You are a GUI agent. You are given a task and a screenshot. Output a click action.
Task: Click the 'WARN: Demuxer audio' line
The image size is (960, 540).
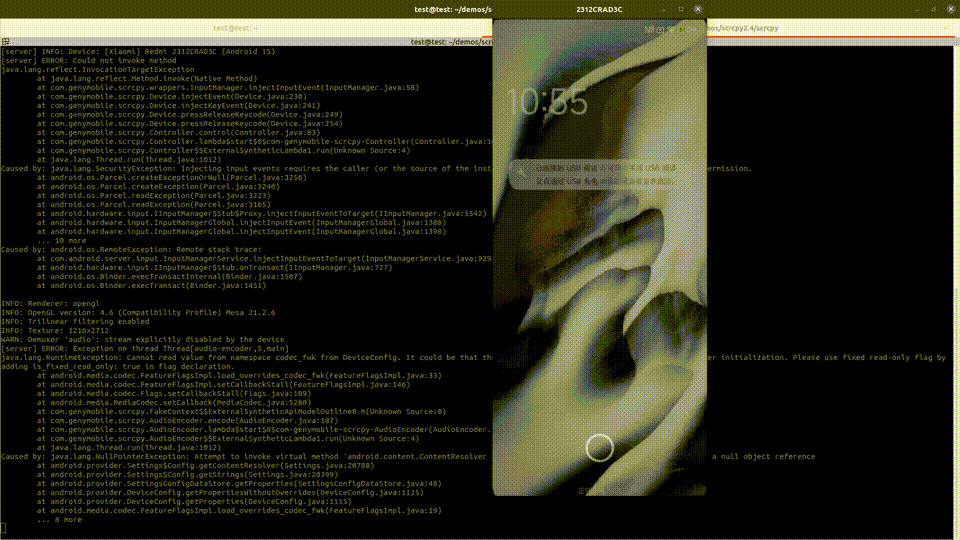tap(143, 339)
